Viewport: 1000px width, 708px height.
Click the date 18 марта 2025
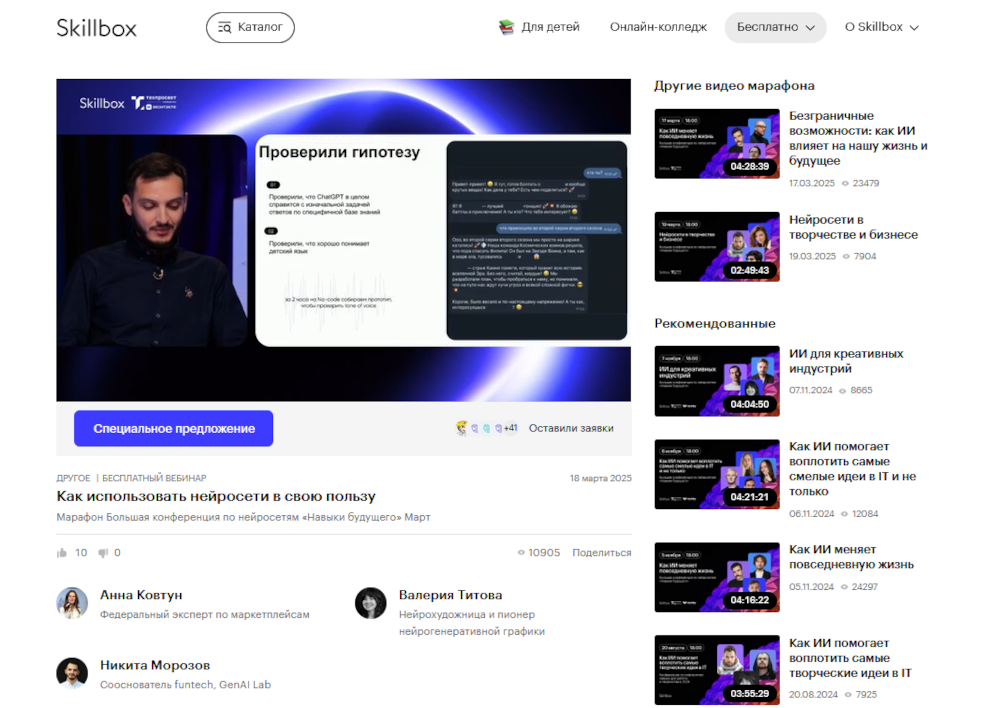pos(600,478)
